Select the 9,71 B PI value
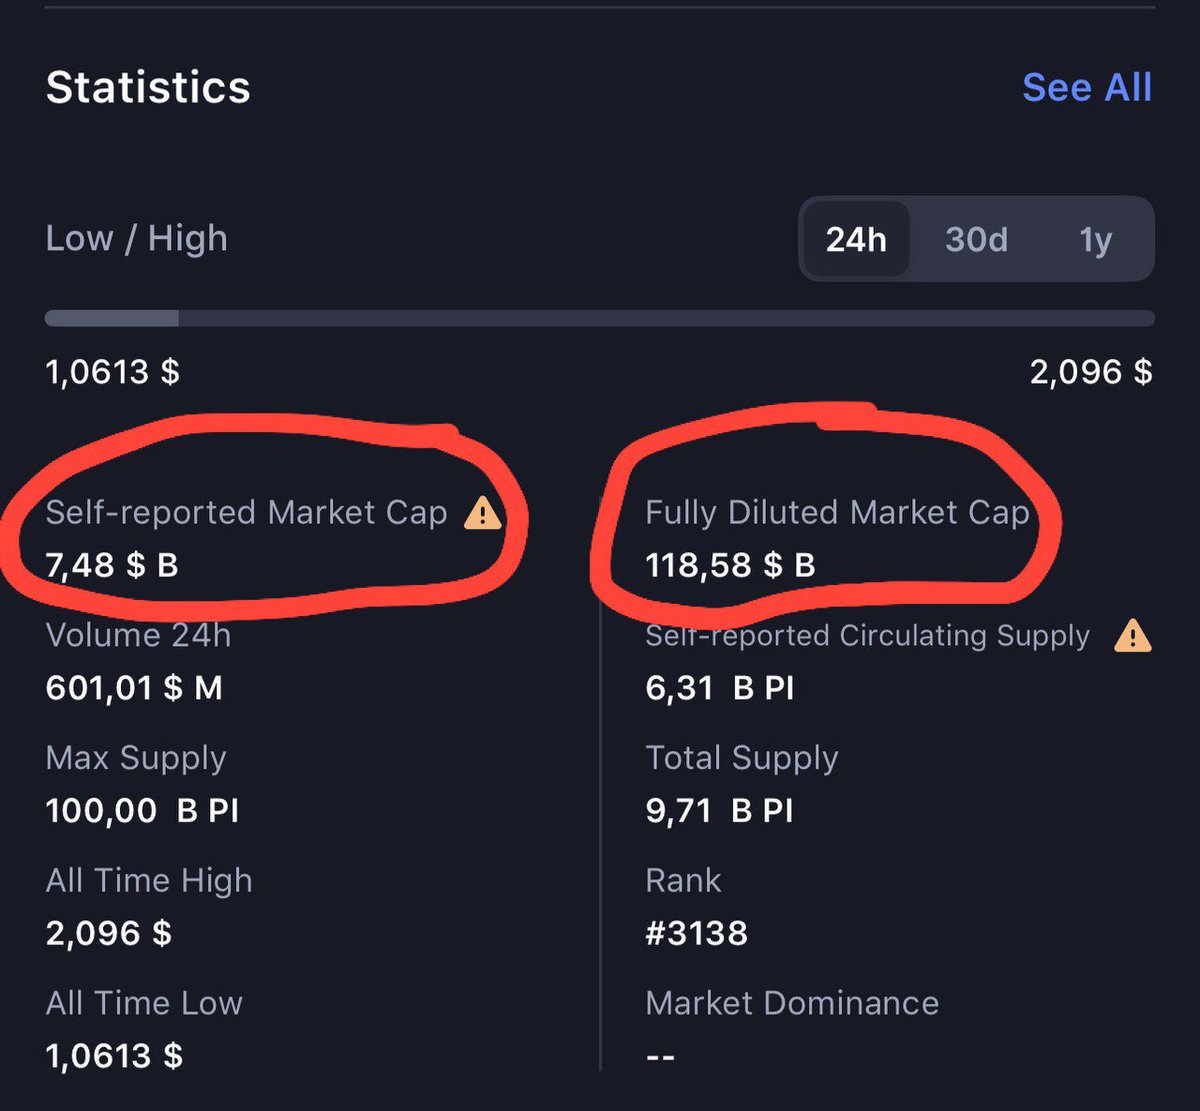 tap(720, 810)
